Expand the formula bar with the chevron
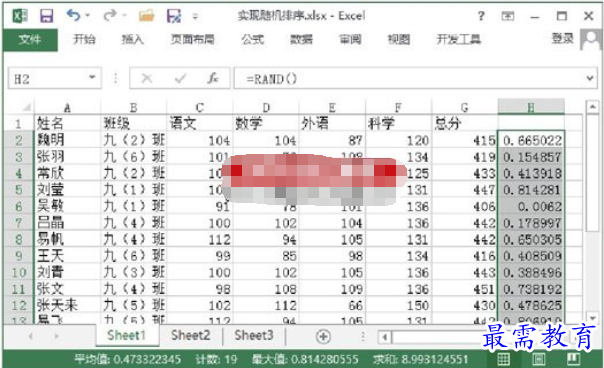Screen dimensions: 604x368 pos(590,78)
